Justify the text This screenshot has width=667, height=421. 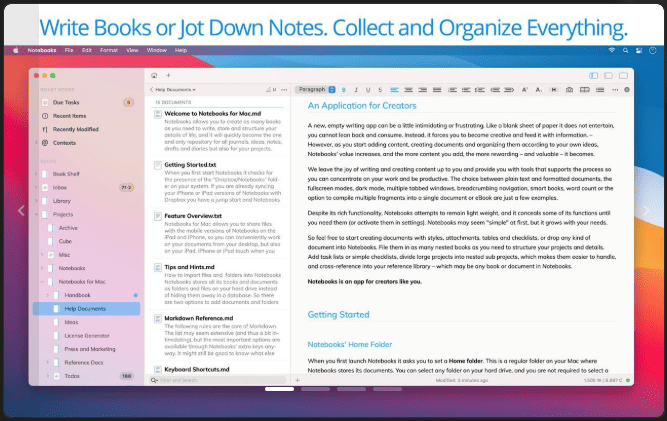[x=437, y=90]
